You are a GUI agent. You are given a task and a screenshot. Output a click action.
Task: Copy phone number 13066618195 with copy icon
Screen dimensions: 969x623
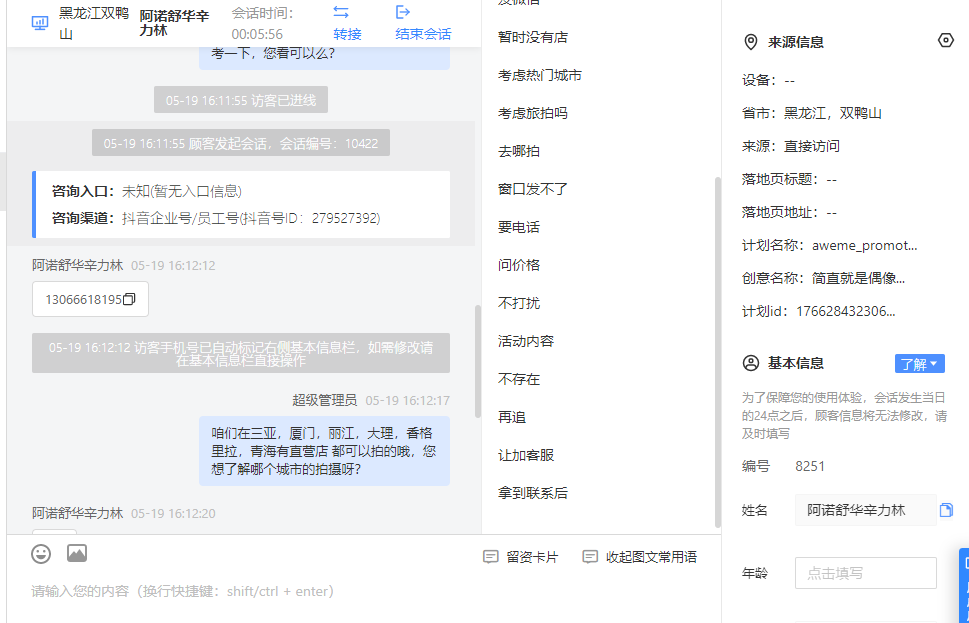(x=129, y=300)
